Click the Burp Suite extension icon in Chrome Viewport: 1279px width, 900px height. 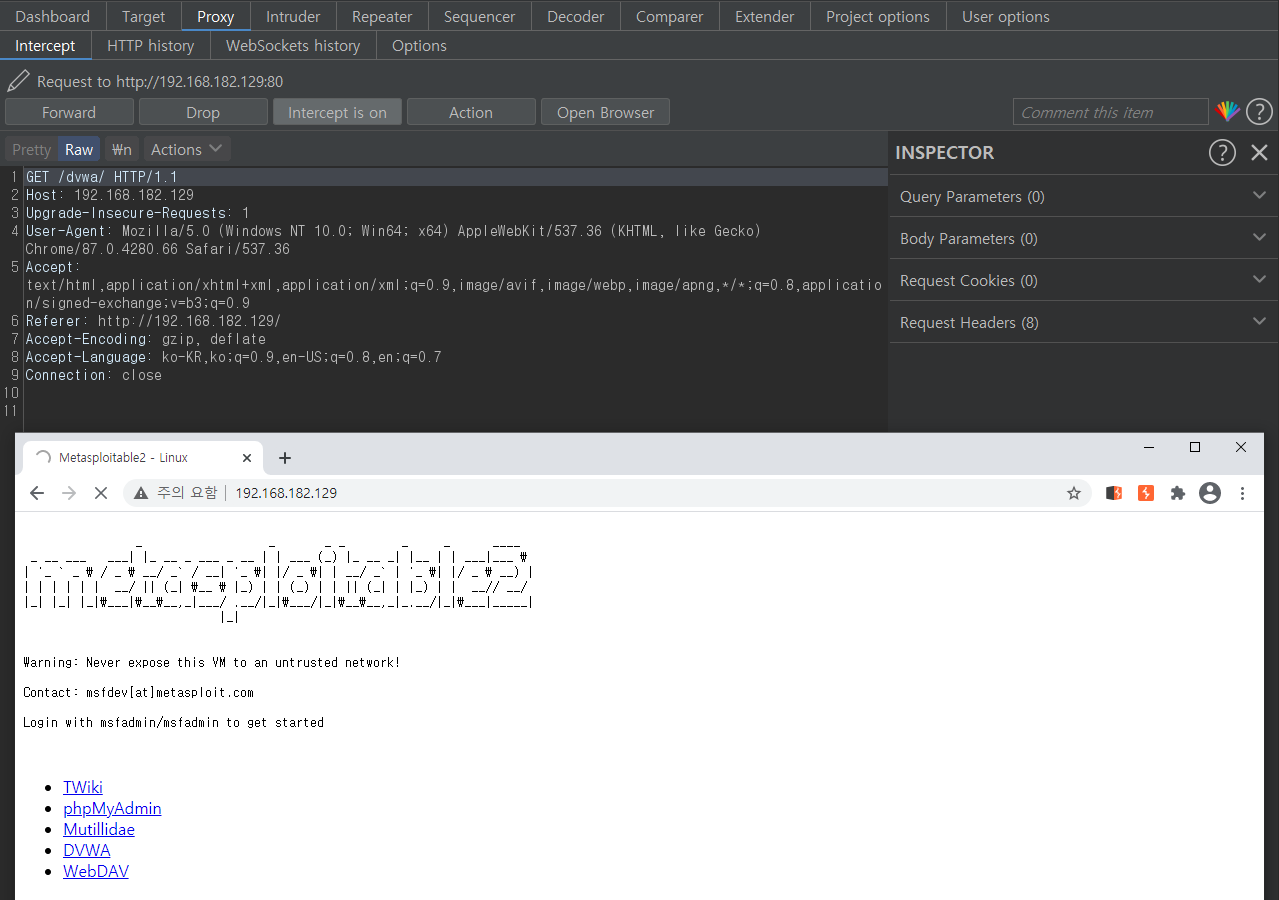click(x=1114, y=493)
